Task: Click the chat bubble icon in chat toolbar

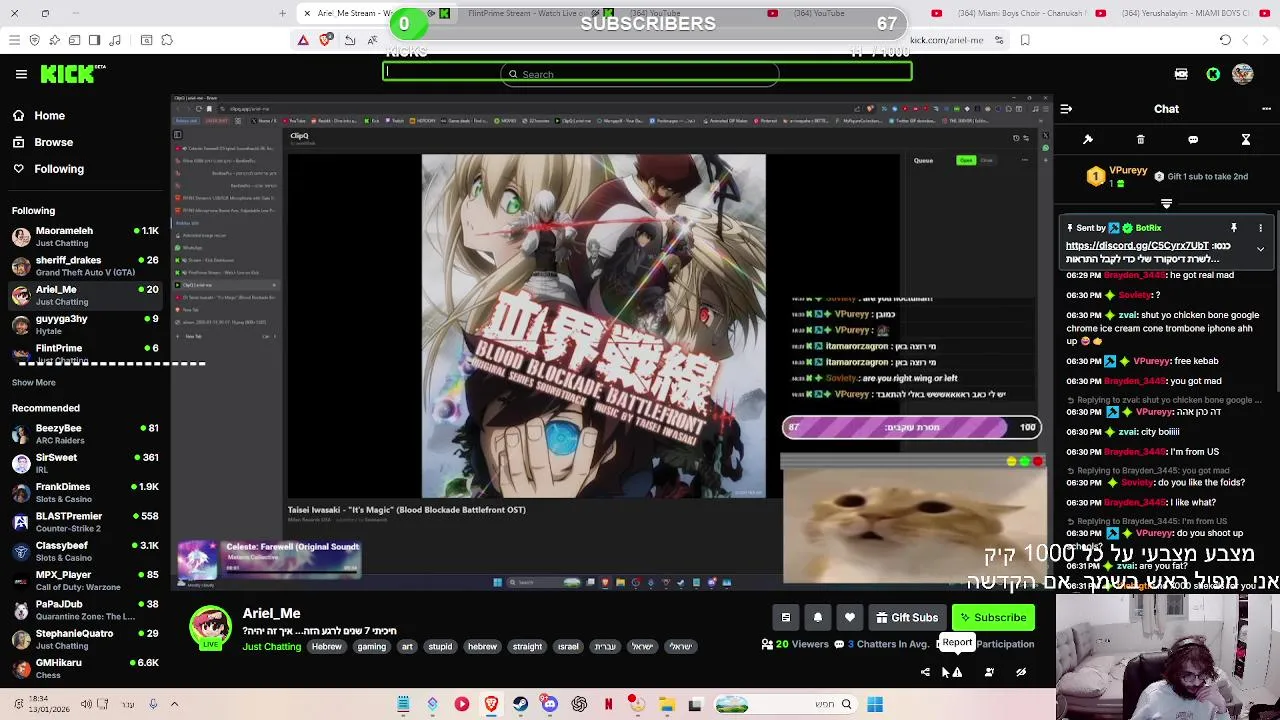Action: (x=1193, y=140)
